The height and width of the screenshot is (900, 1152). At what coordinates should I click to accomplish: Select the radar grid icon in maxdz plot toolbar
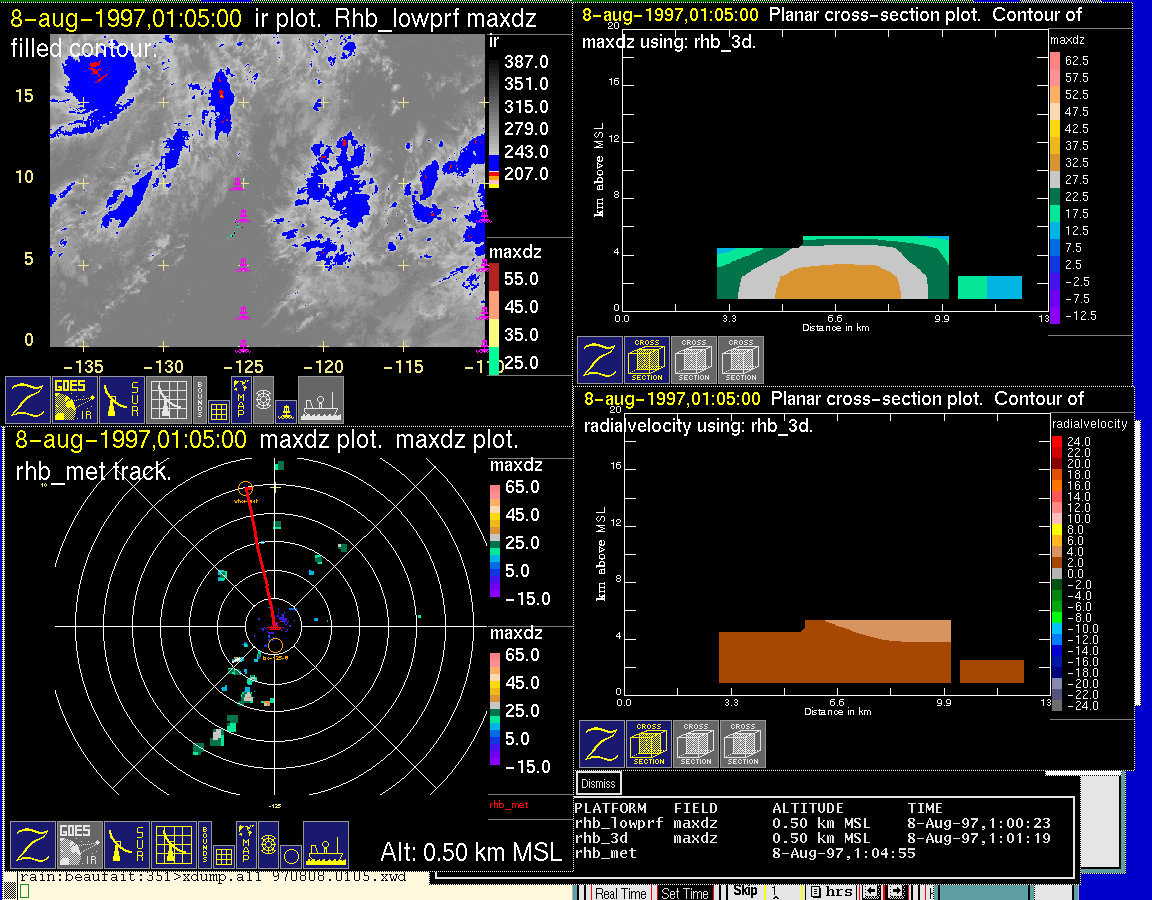173,845
